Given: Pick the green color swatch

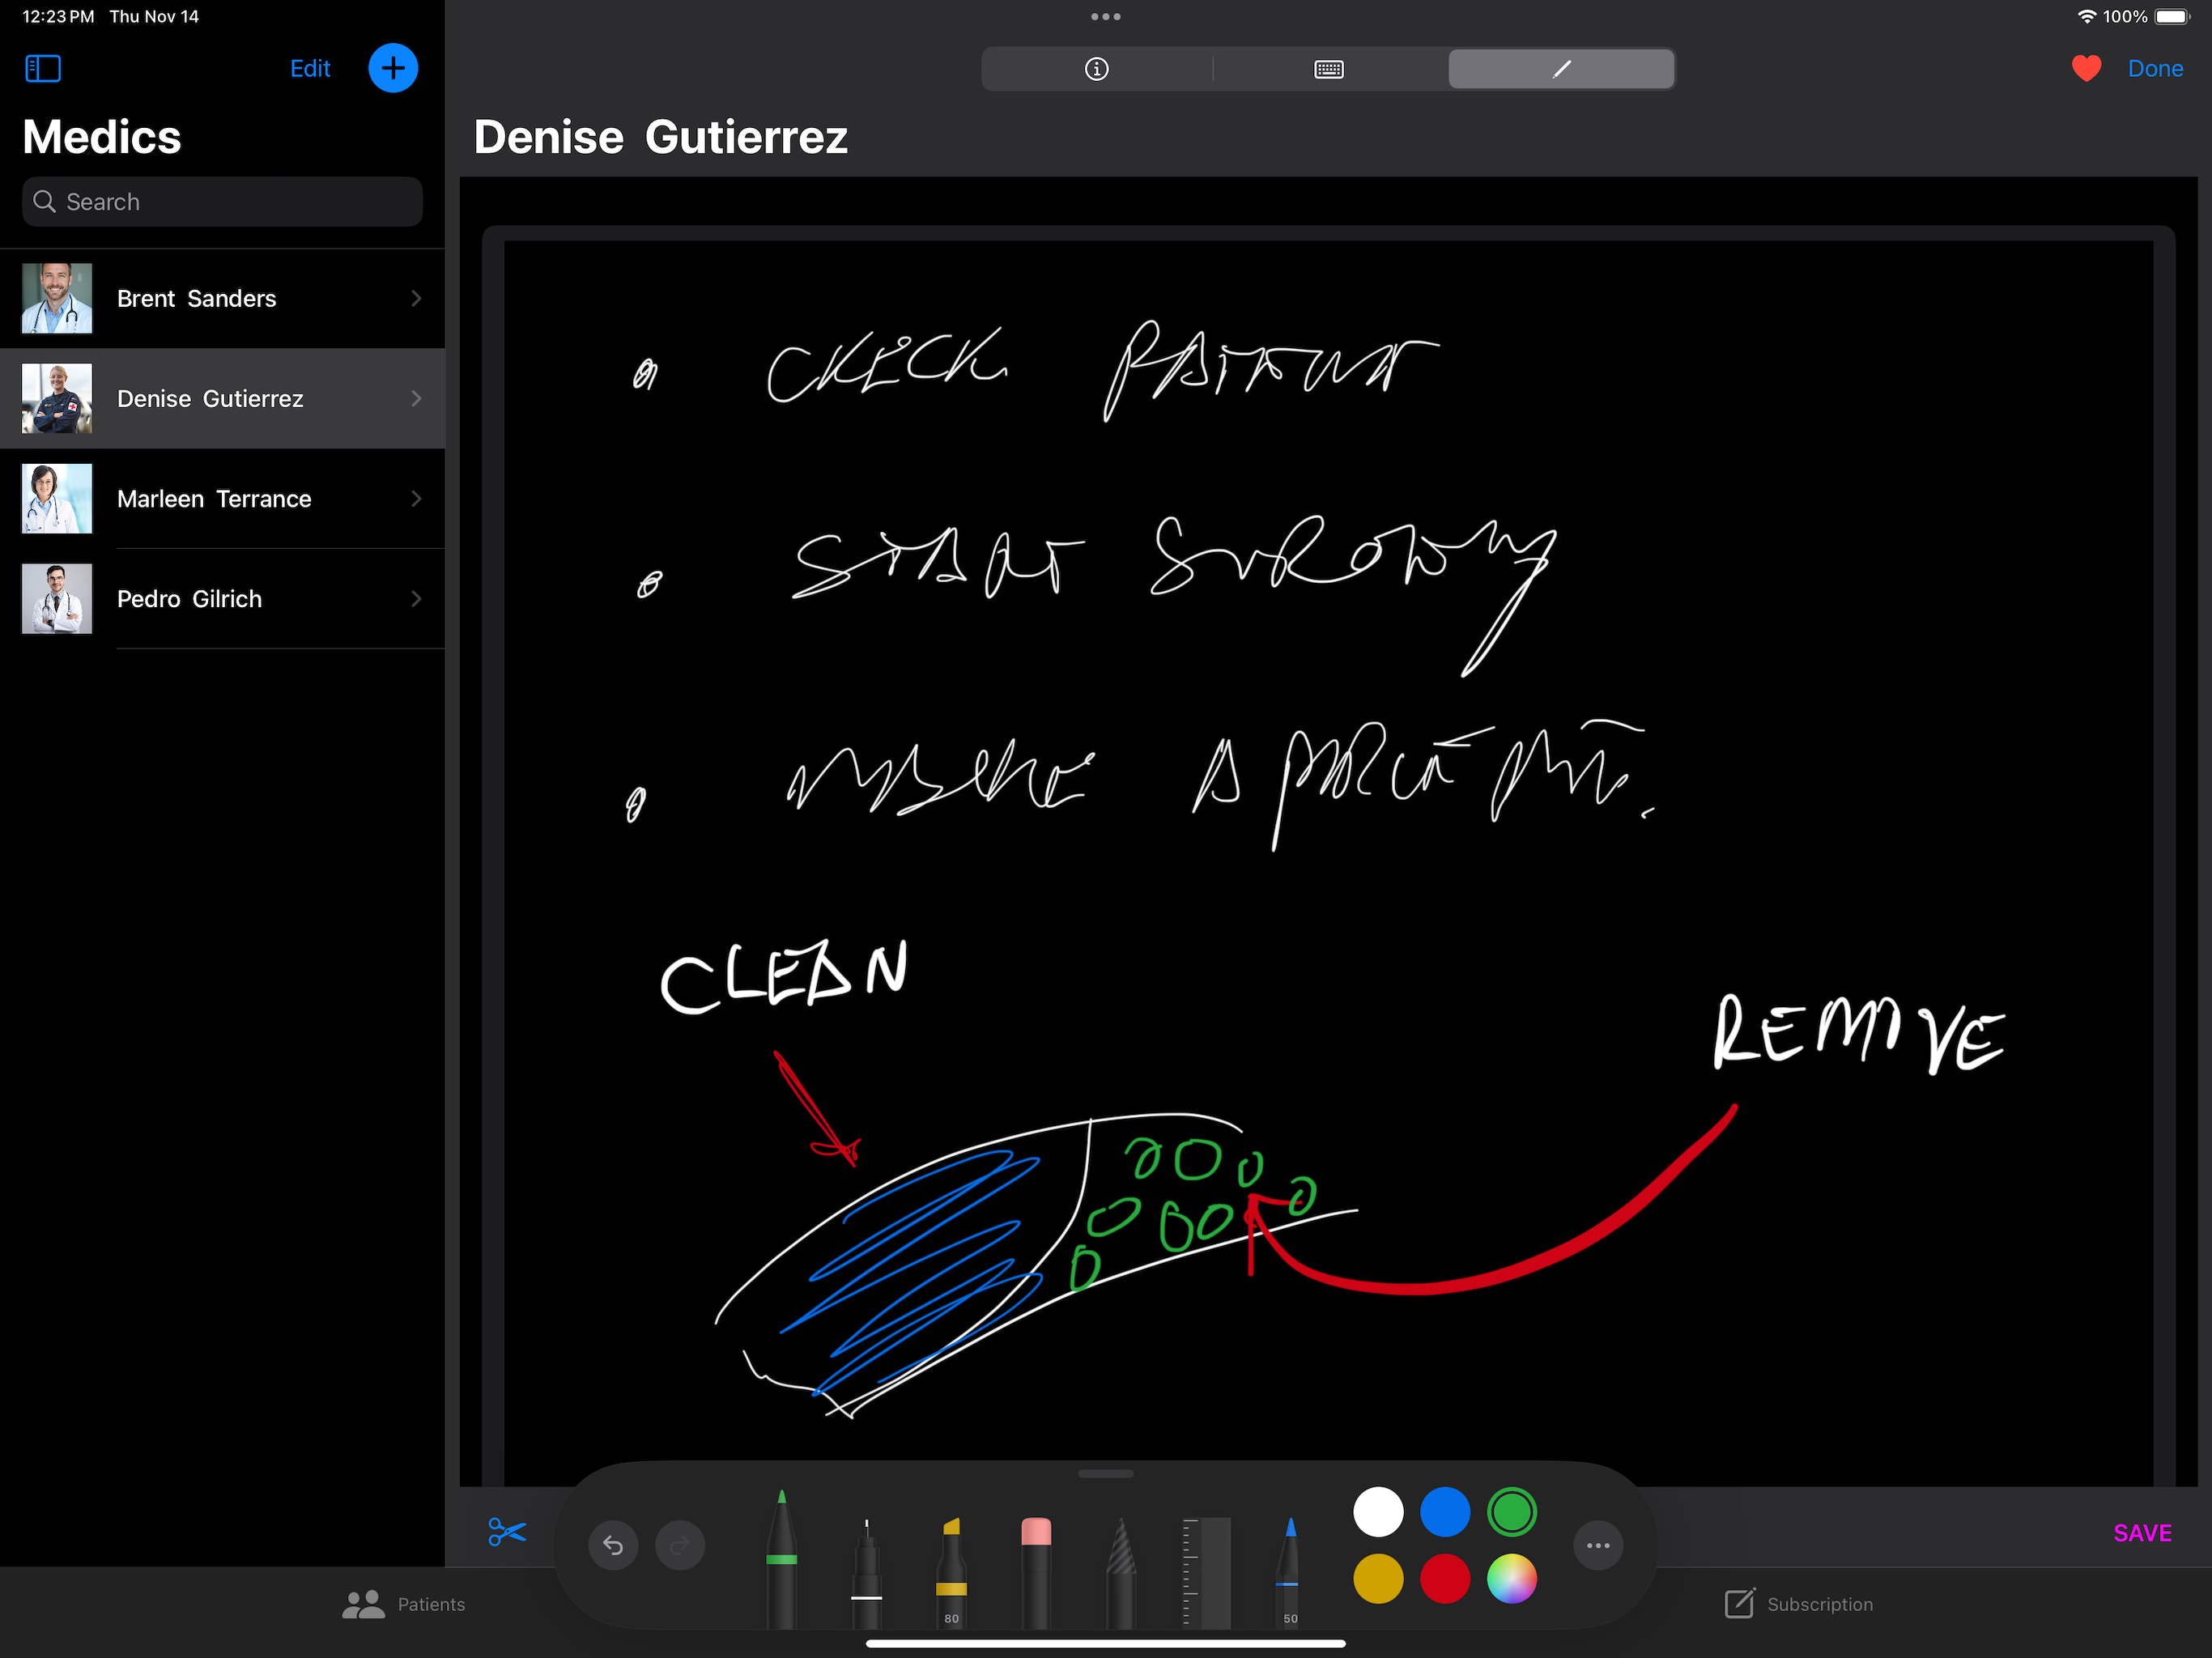Looking at the screenshot, I should tap(1511, 1512).
